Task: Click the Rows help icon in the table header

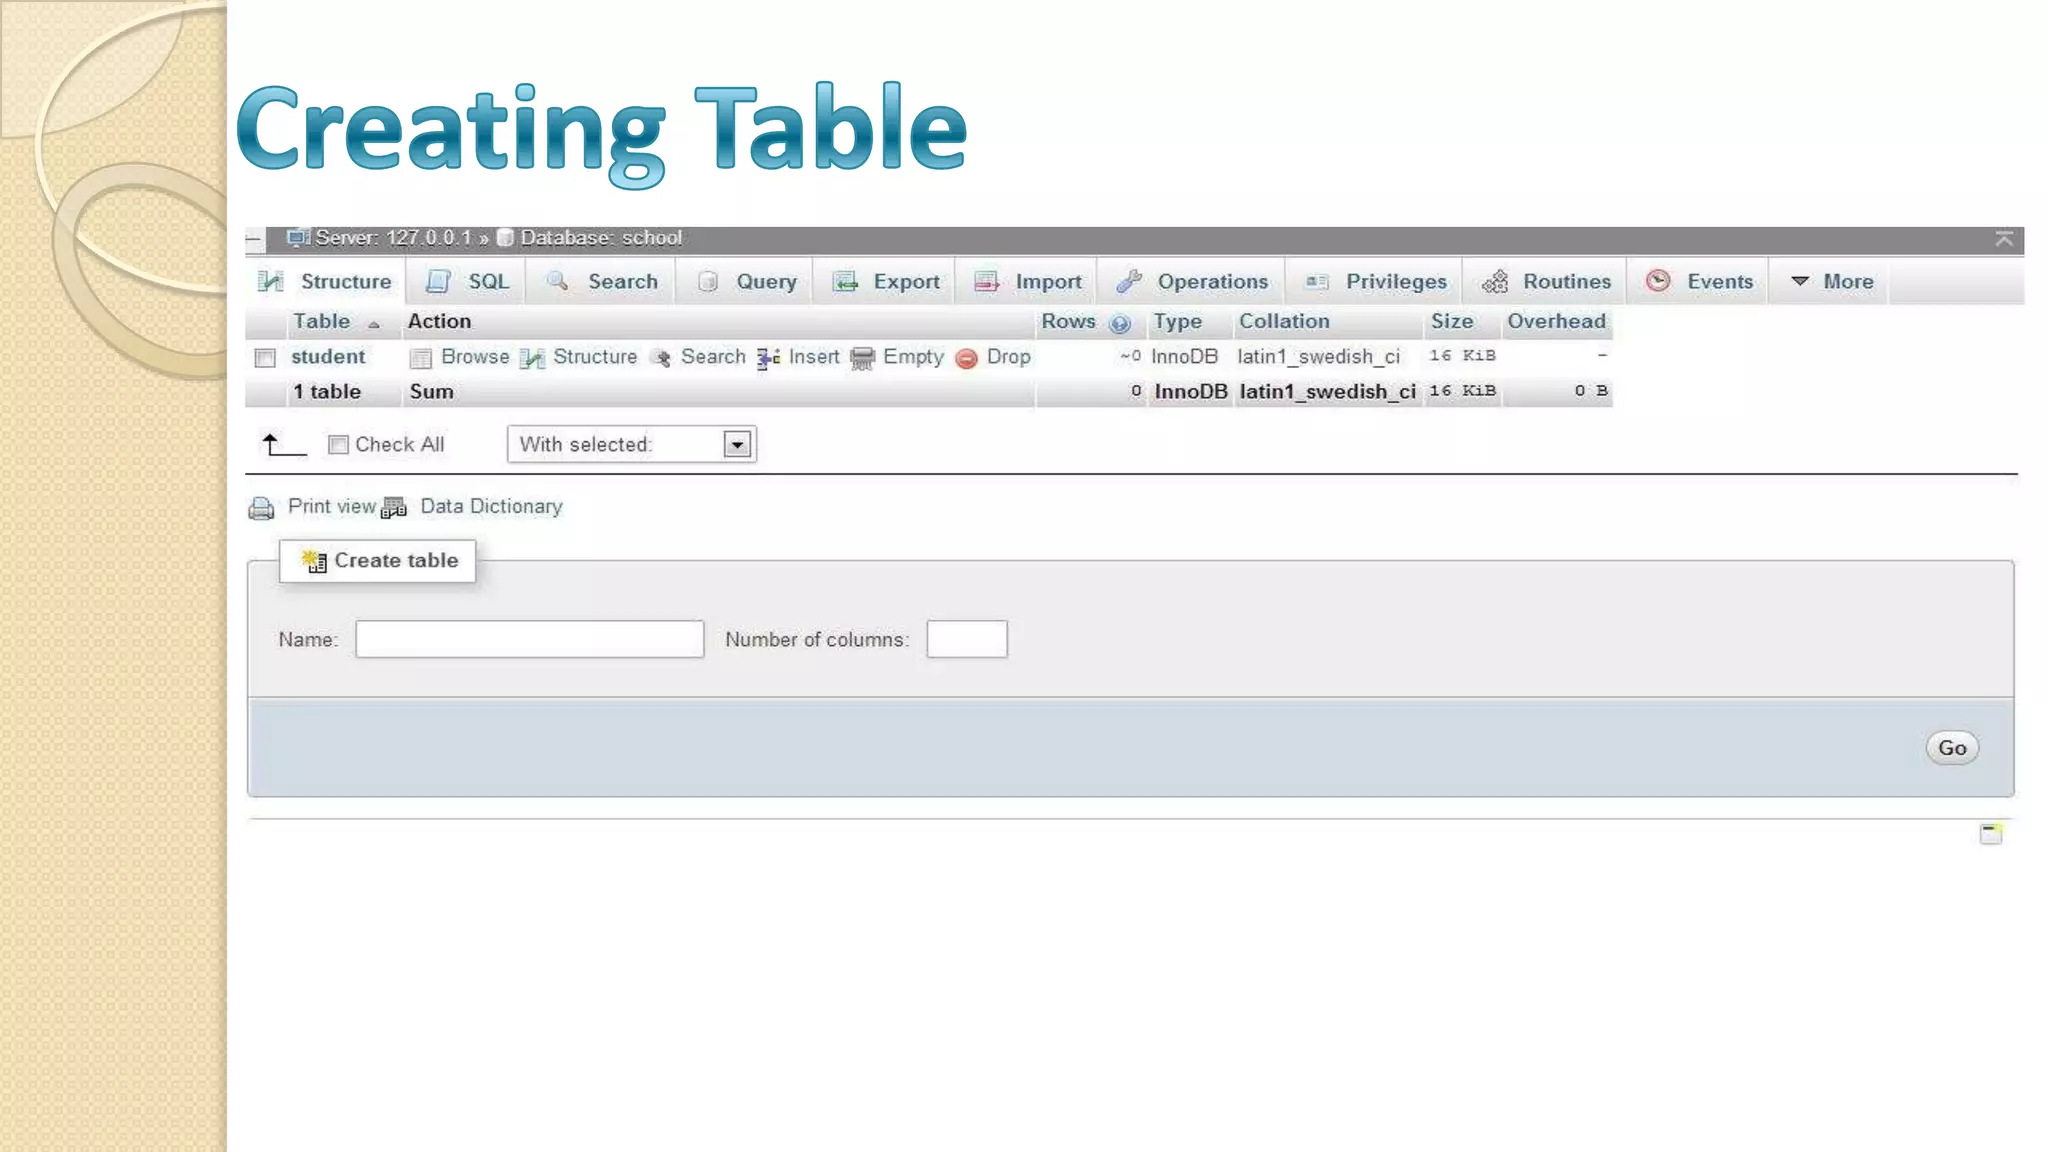Action: 1120,323
